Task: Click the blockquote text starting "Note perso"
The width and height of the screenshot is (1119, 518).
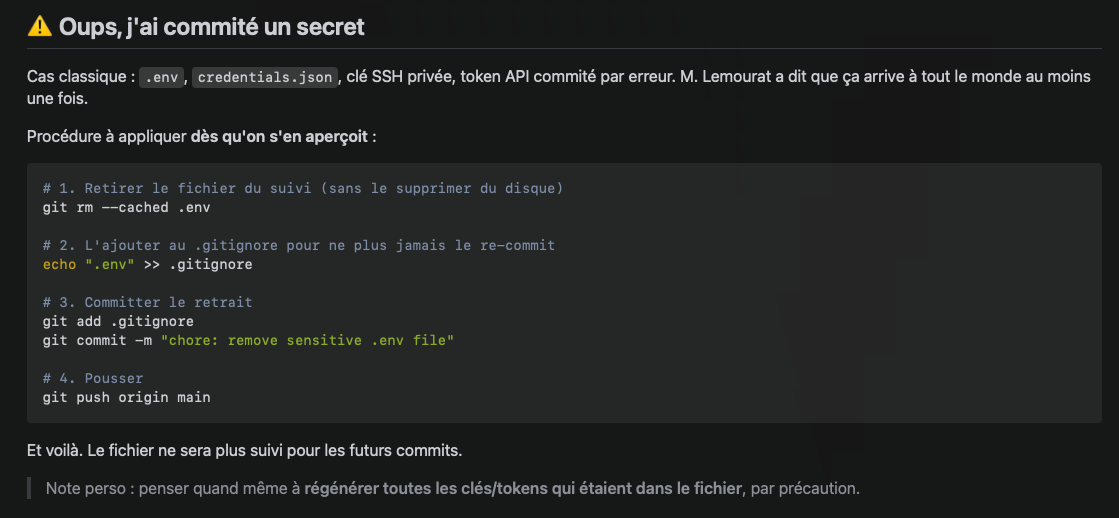Action: 452,489
